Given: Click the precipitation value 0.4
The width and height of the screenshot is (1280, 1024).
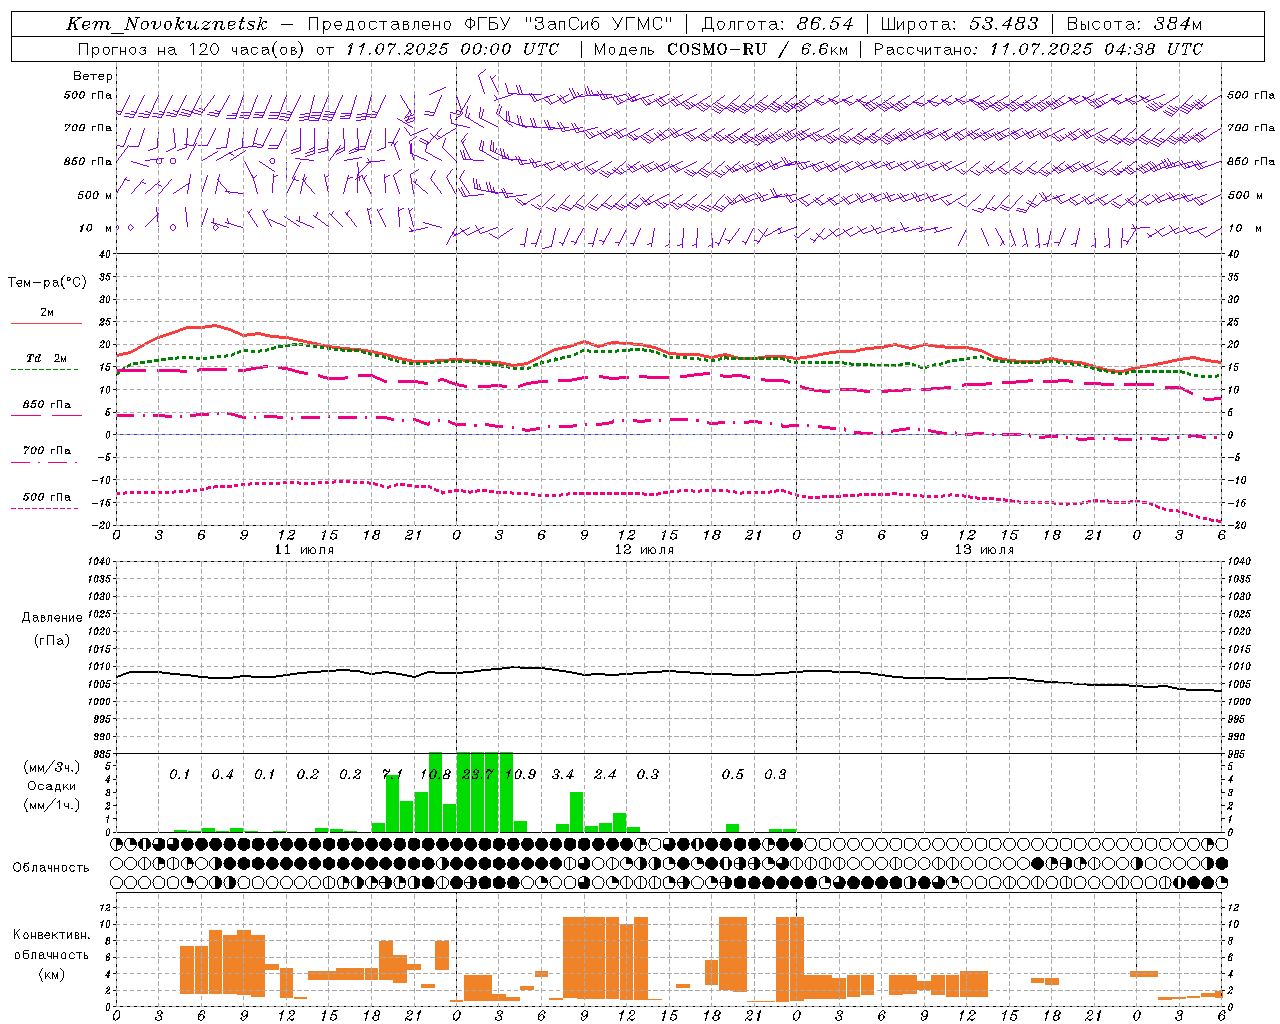Looking at the screenshot, I should coord(222,775).
